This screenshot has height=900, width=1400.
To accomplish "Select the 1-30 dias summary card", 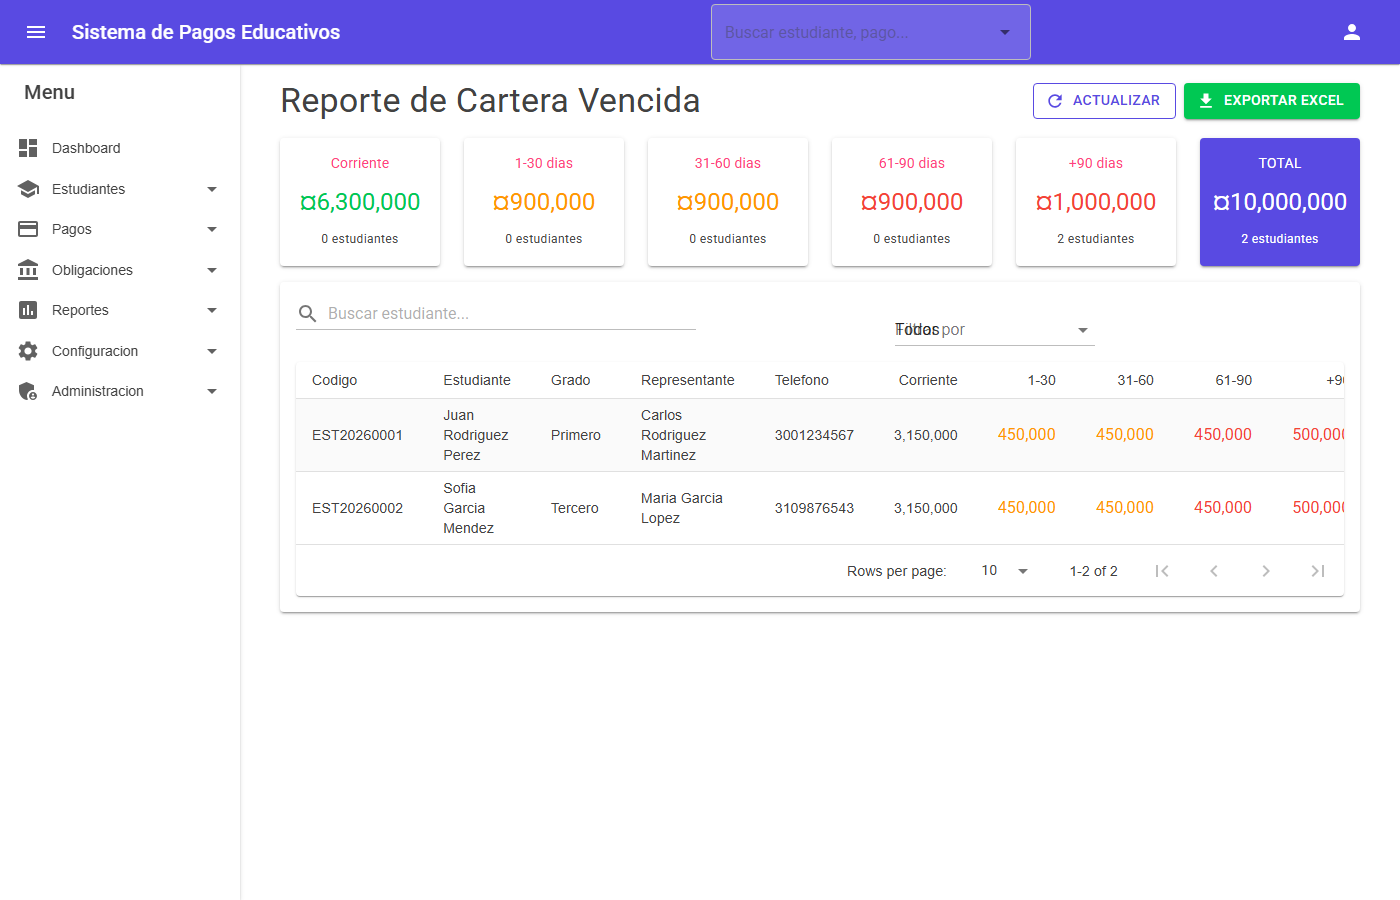I will click(544, 202).
